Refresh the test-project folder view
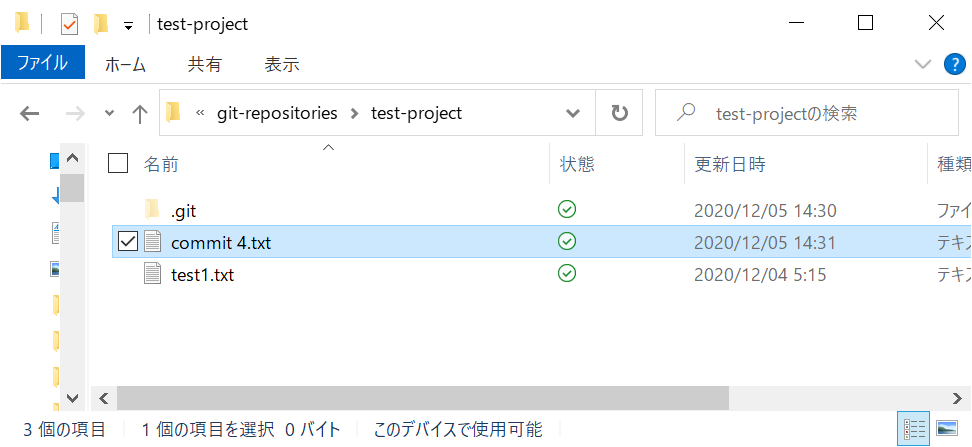Viewport: 972px width, 447px height. [x=619, y=113]
